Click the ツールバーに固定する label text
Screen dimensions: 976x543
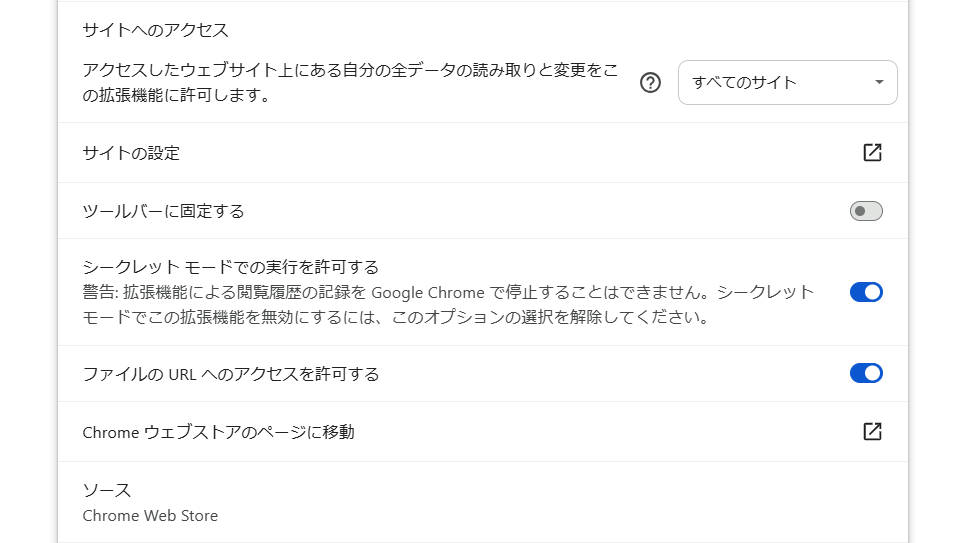click(x=163, y=211)
